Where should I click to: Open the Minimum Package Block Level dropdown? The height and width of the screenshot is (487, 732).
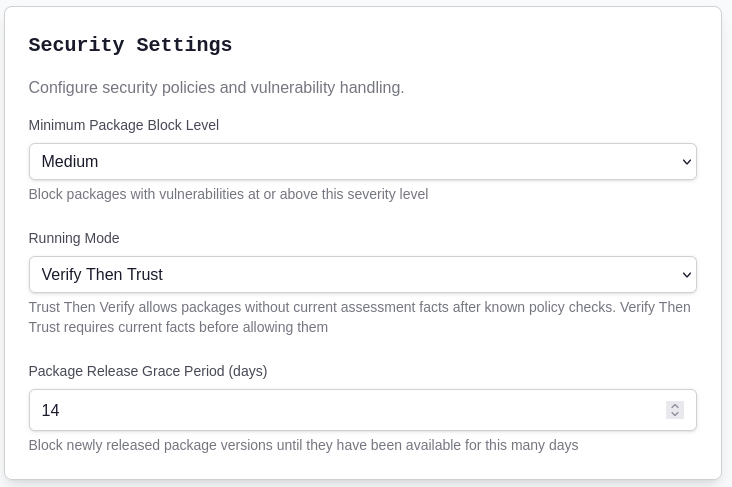363,162
